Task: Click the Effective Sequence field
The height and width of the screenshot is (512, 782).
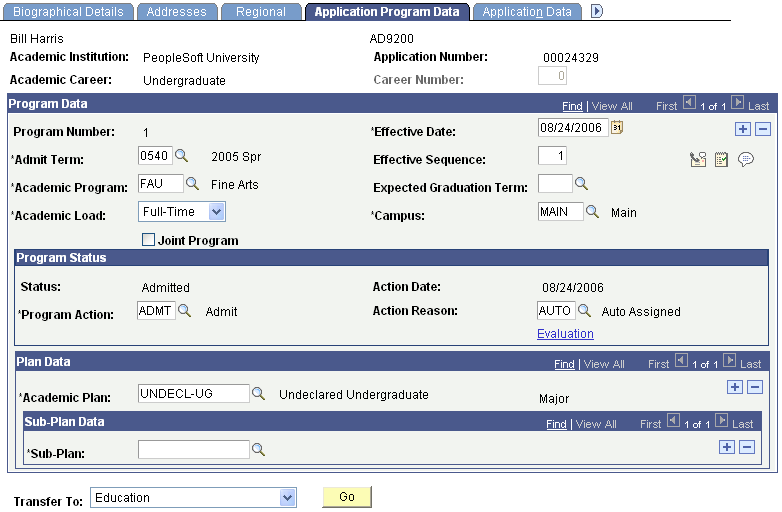Action: coord(552,156)
